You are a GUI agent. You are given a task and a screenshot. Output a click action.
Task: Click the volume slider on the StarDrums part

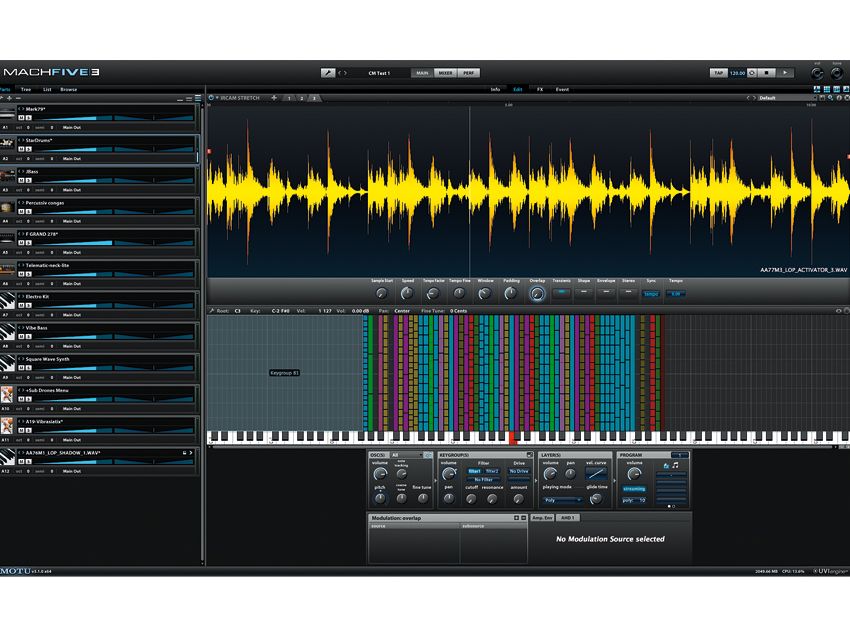coord(96,149)
